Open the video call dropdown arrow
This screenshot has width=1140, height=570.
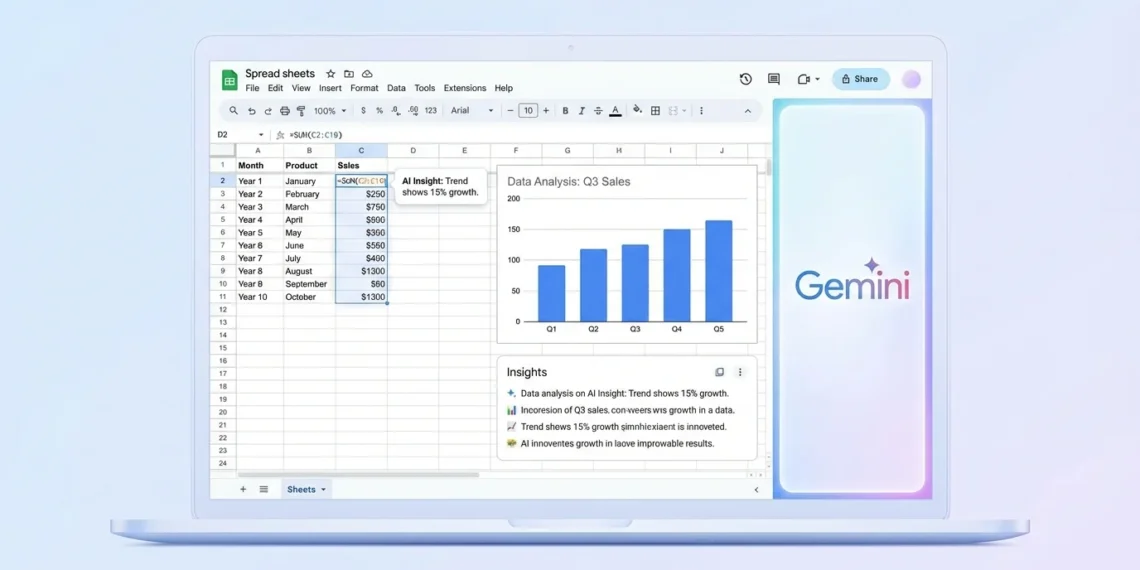coord(817,79)
